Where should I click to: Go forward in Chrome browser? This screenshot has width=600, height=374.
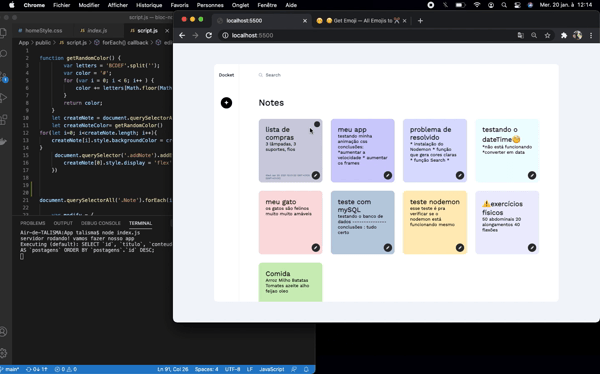click(x=196, y=35)
